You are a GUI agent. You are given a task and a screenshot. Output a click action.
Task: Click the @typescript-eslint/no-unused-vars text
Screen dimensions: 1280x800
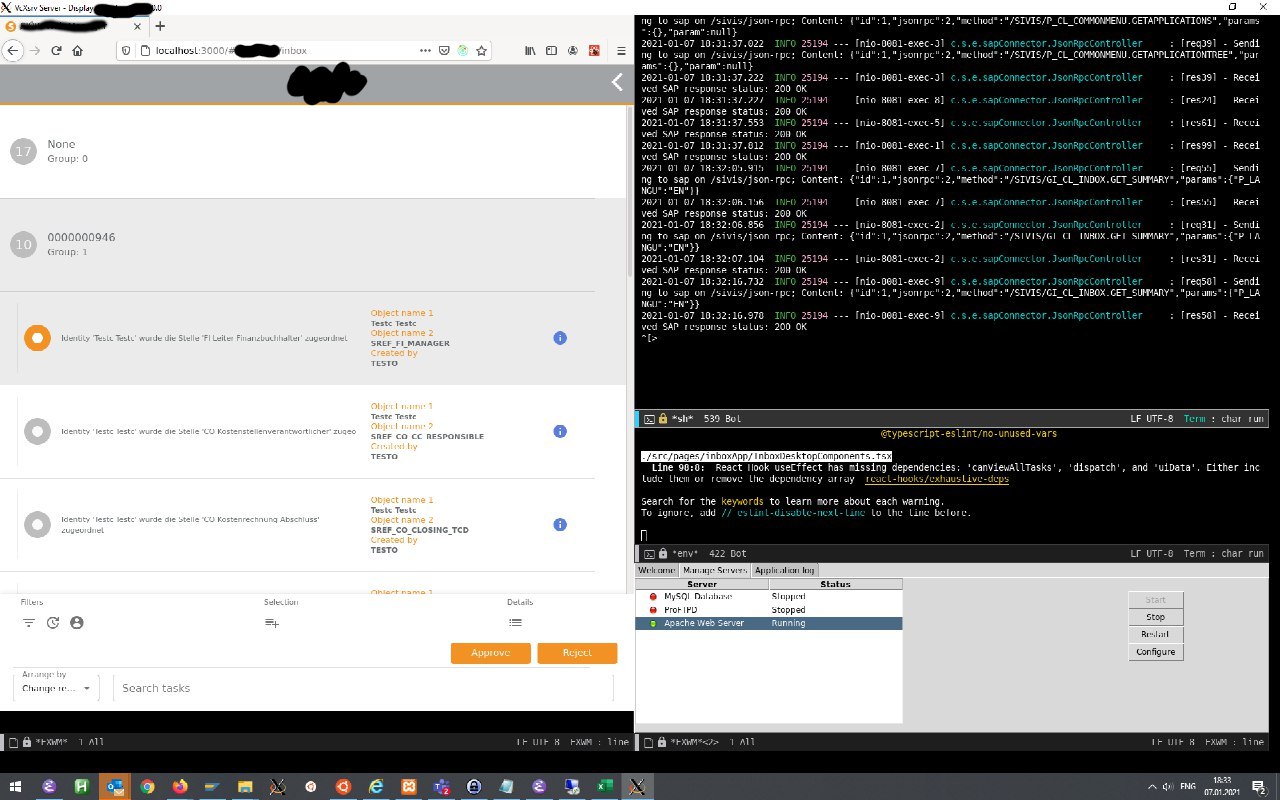(968, 434)
